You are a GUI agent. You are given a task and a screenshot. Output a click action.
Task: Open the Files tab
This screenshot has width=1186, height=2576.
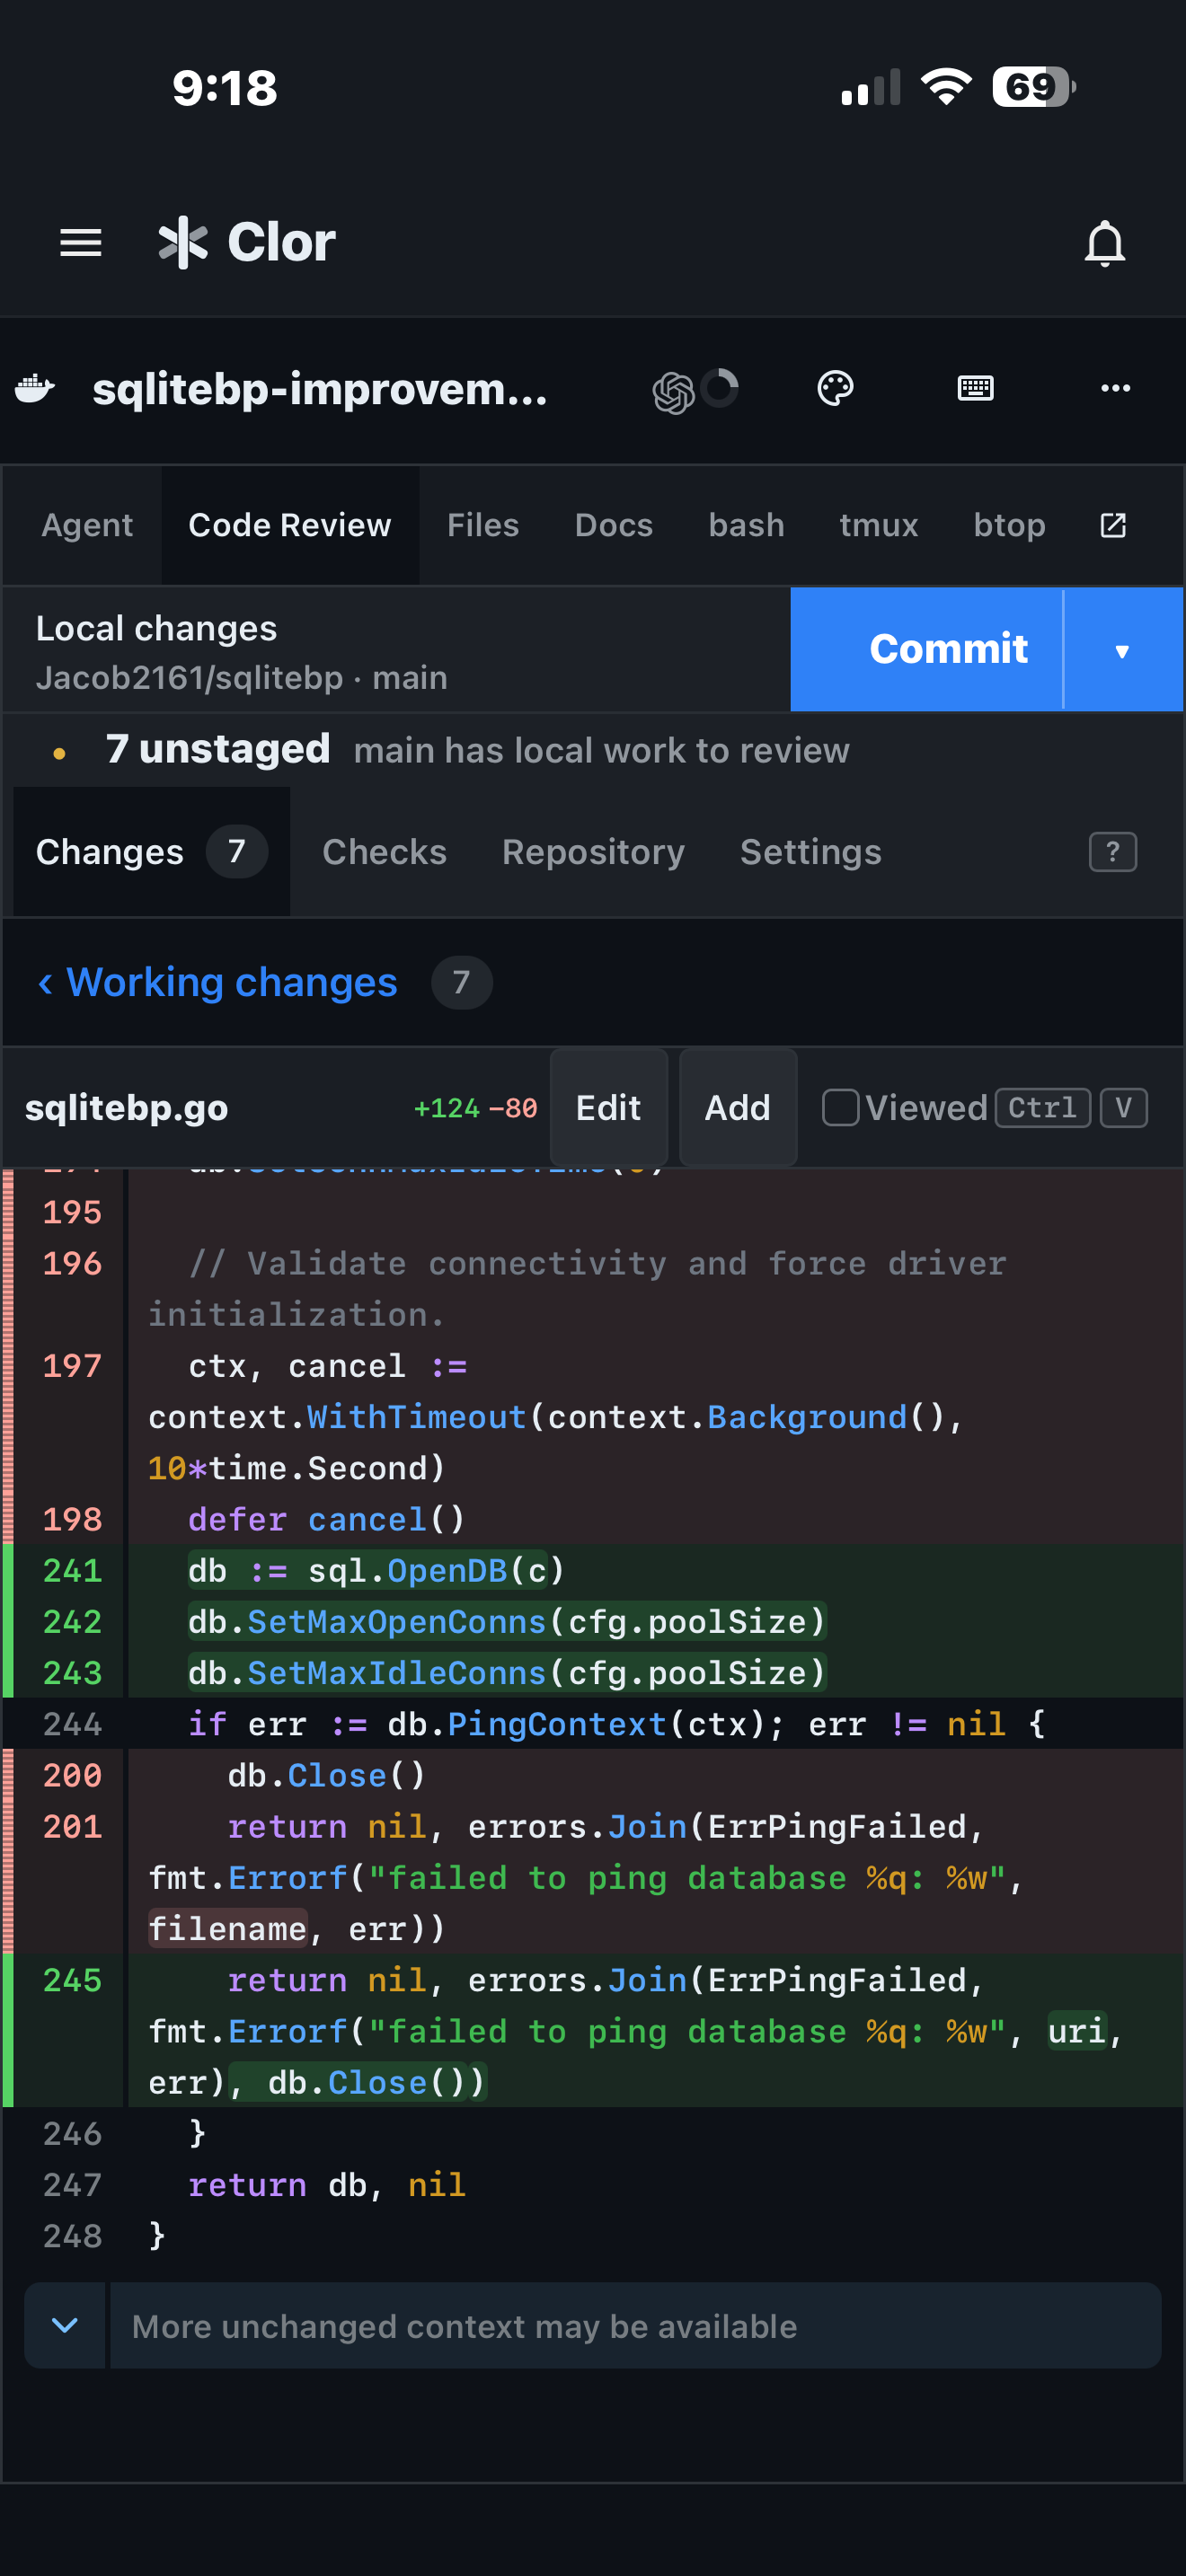483,525
